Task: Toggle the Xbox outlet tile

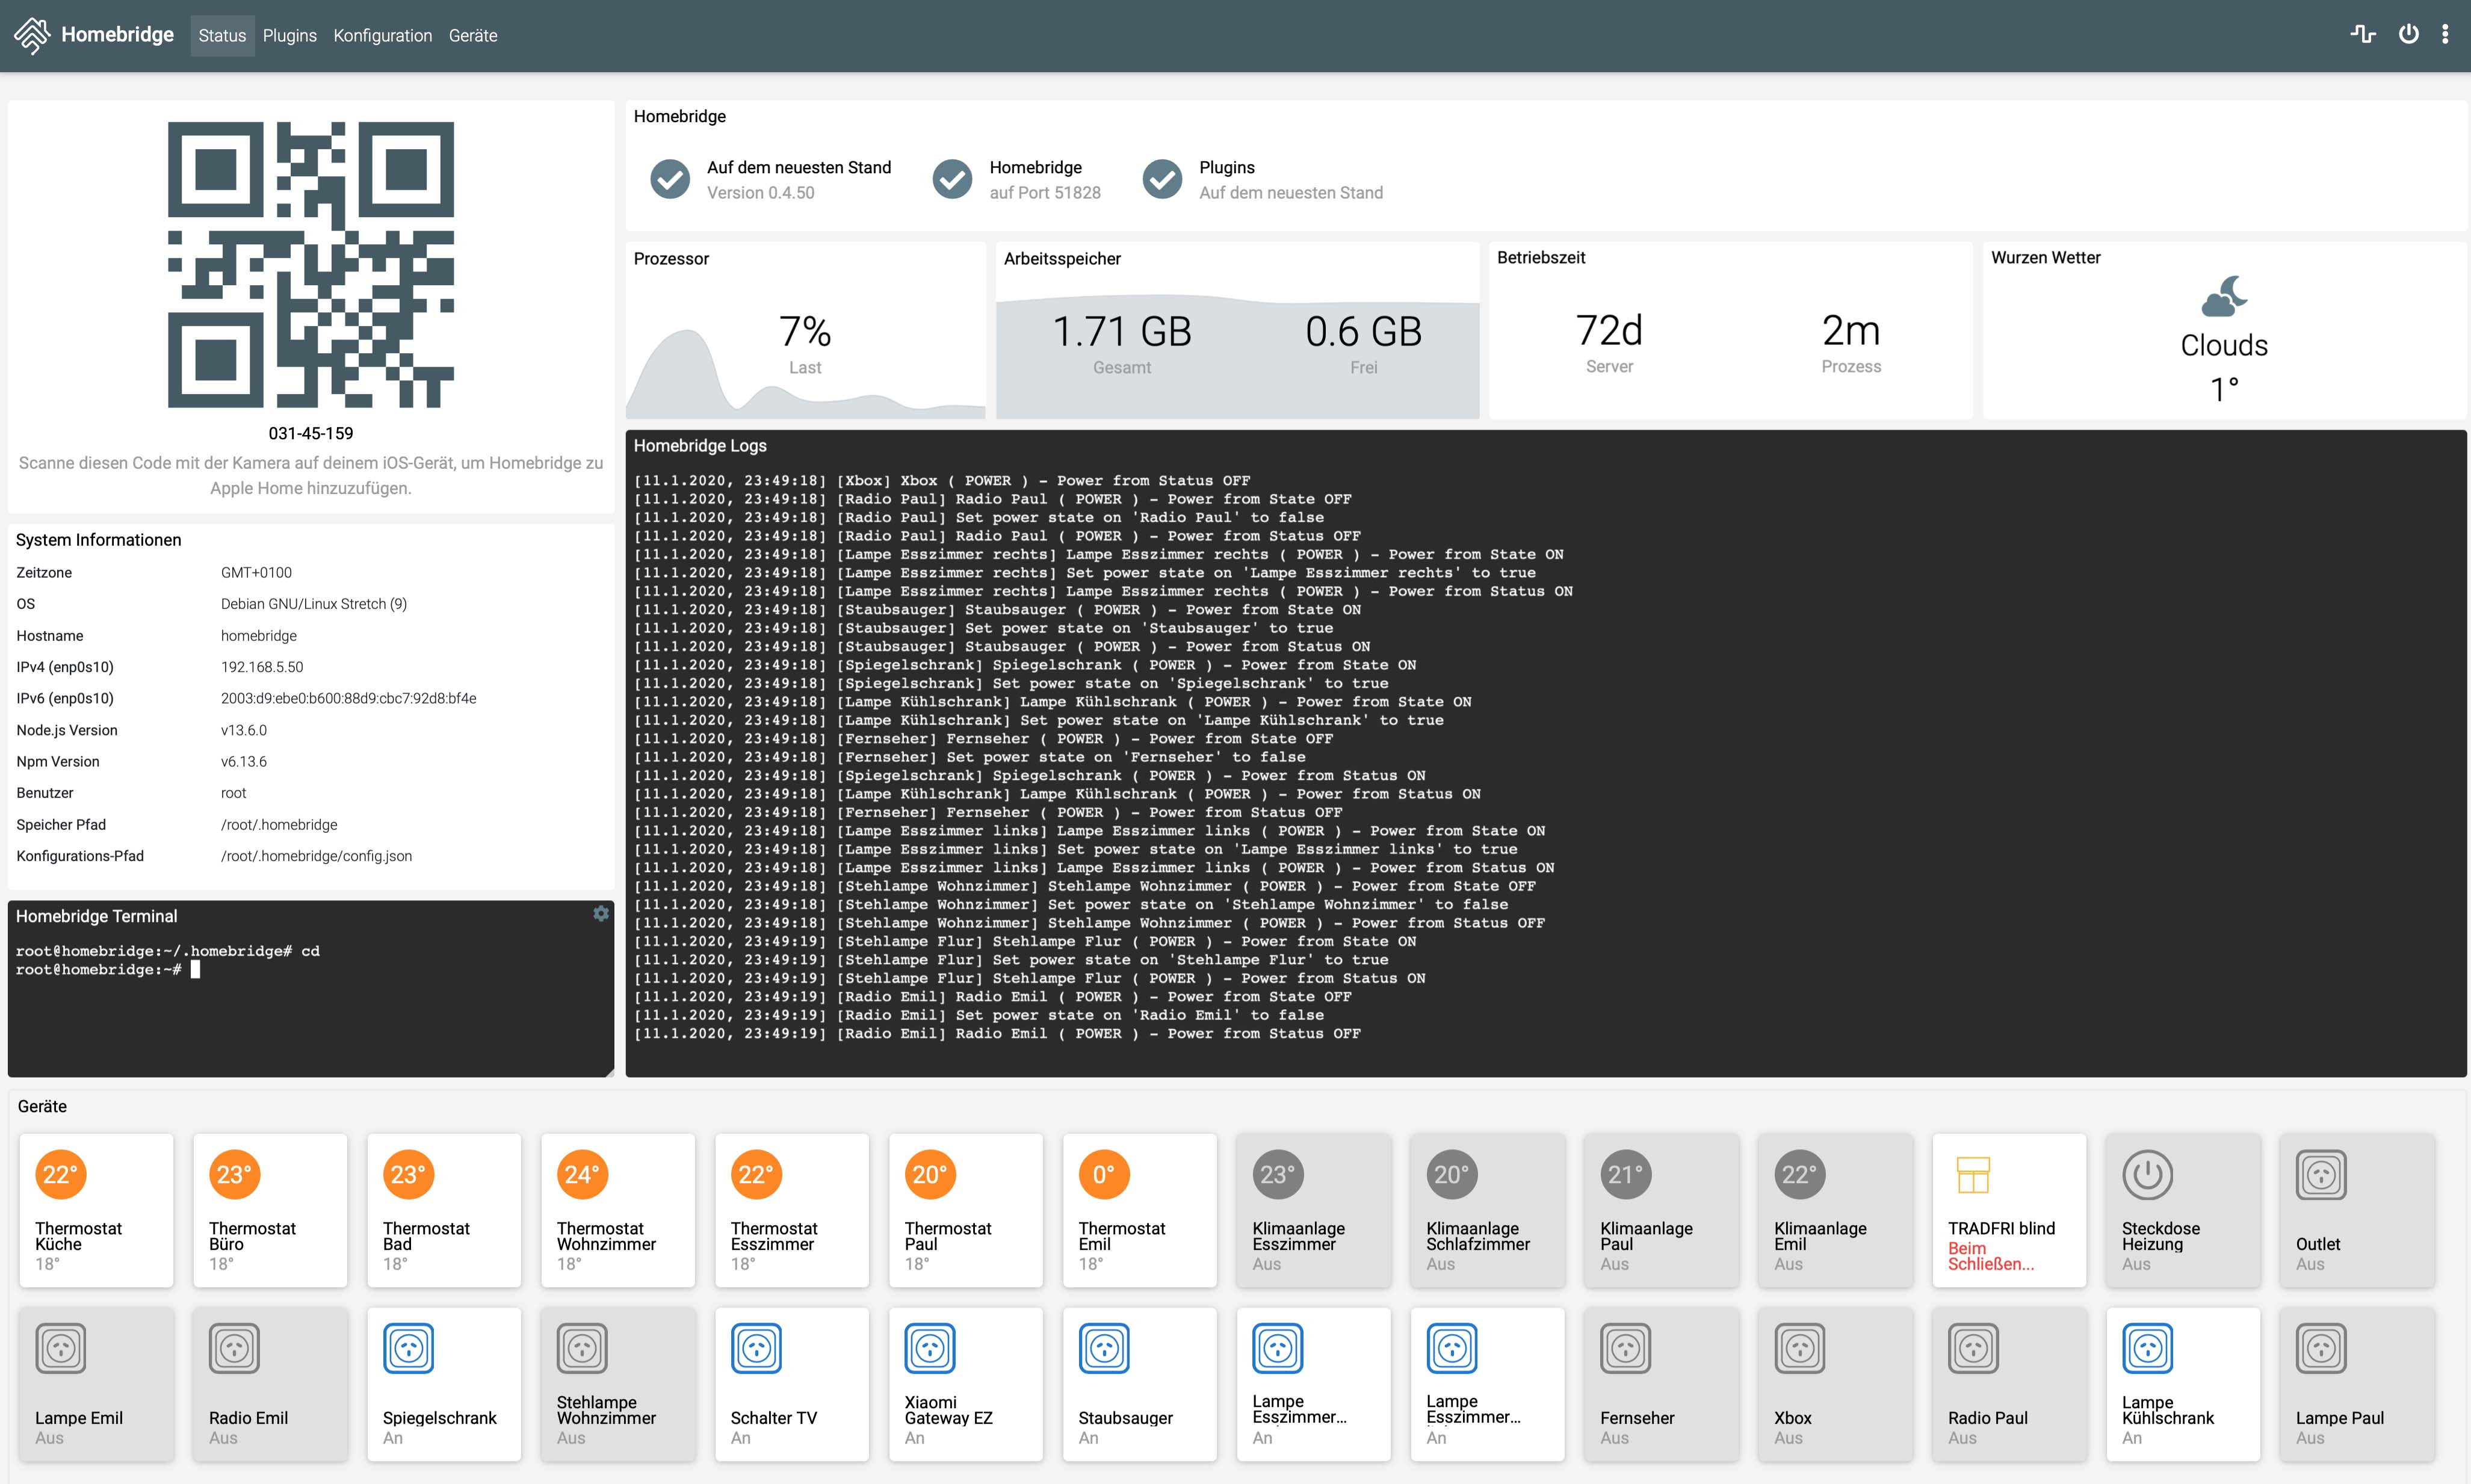Action: [1835, 1384]
